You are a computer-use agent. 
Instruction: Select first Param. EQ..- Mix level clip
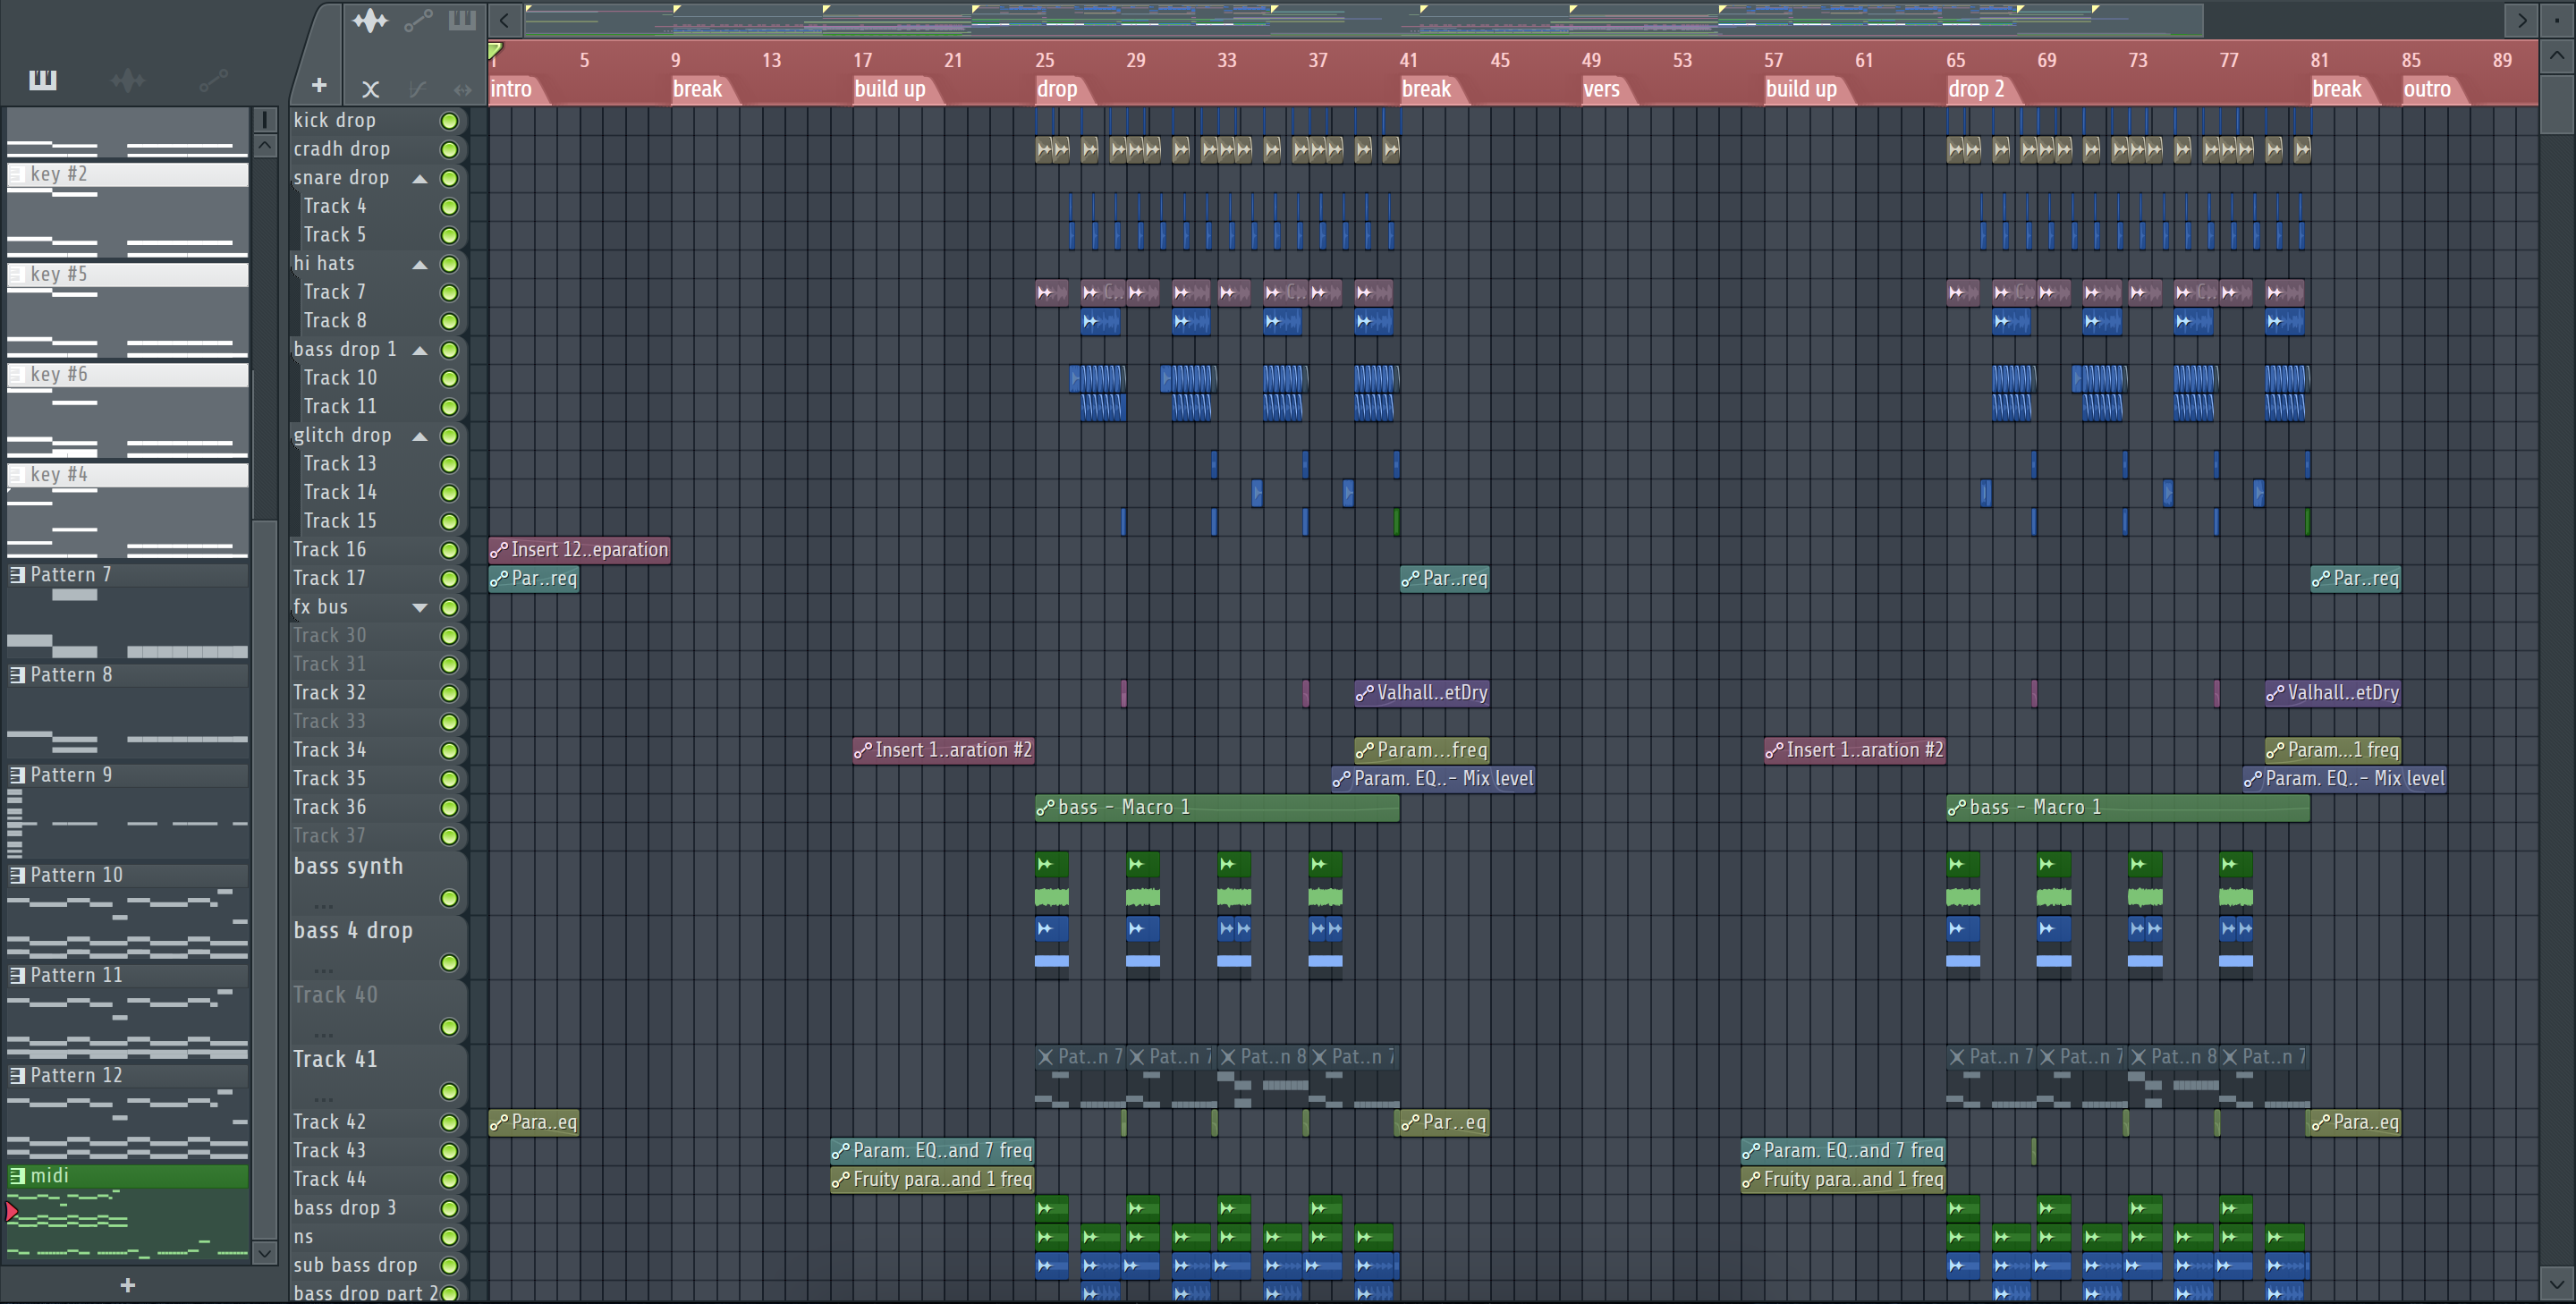(1433, 779)
